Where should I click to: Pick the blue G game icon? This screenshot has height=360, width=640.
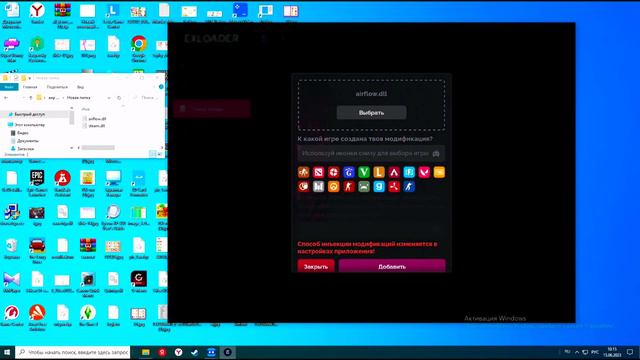tap(349, 172)
